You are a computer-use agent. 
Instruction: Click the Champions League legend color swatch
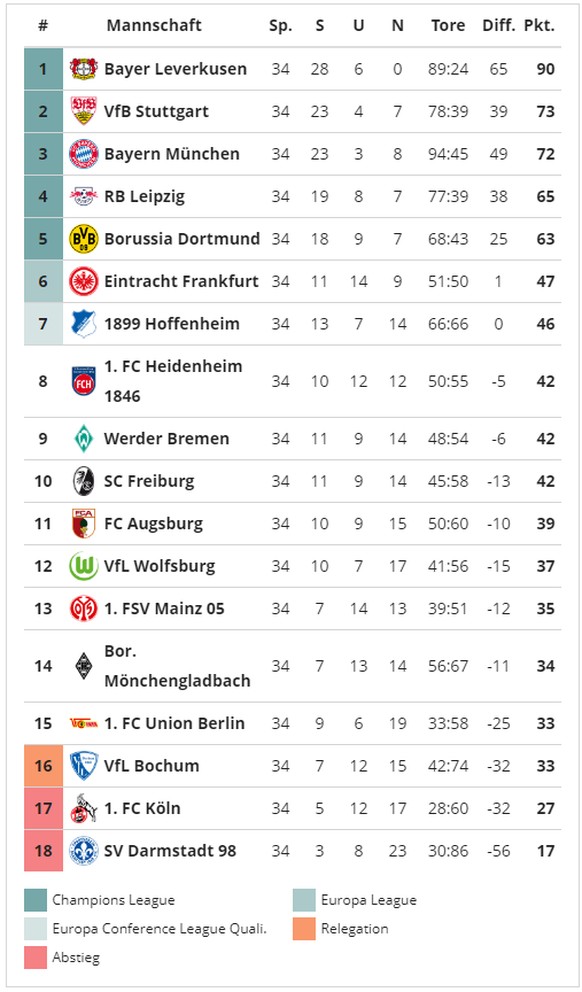point(35,900)
